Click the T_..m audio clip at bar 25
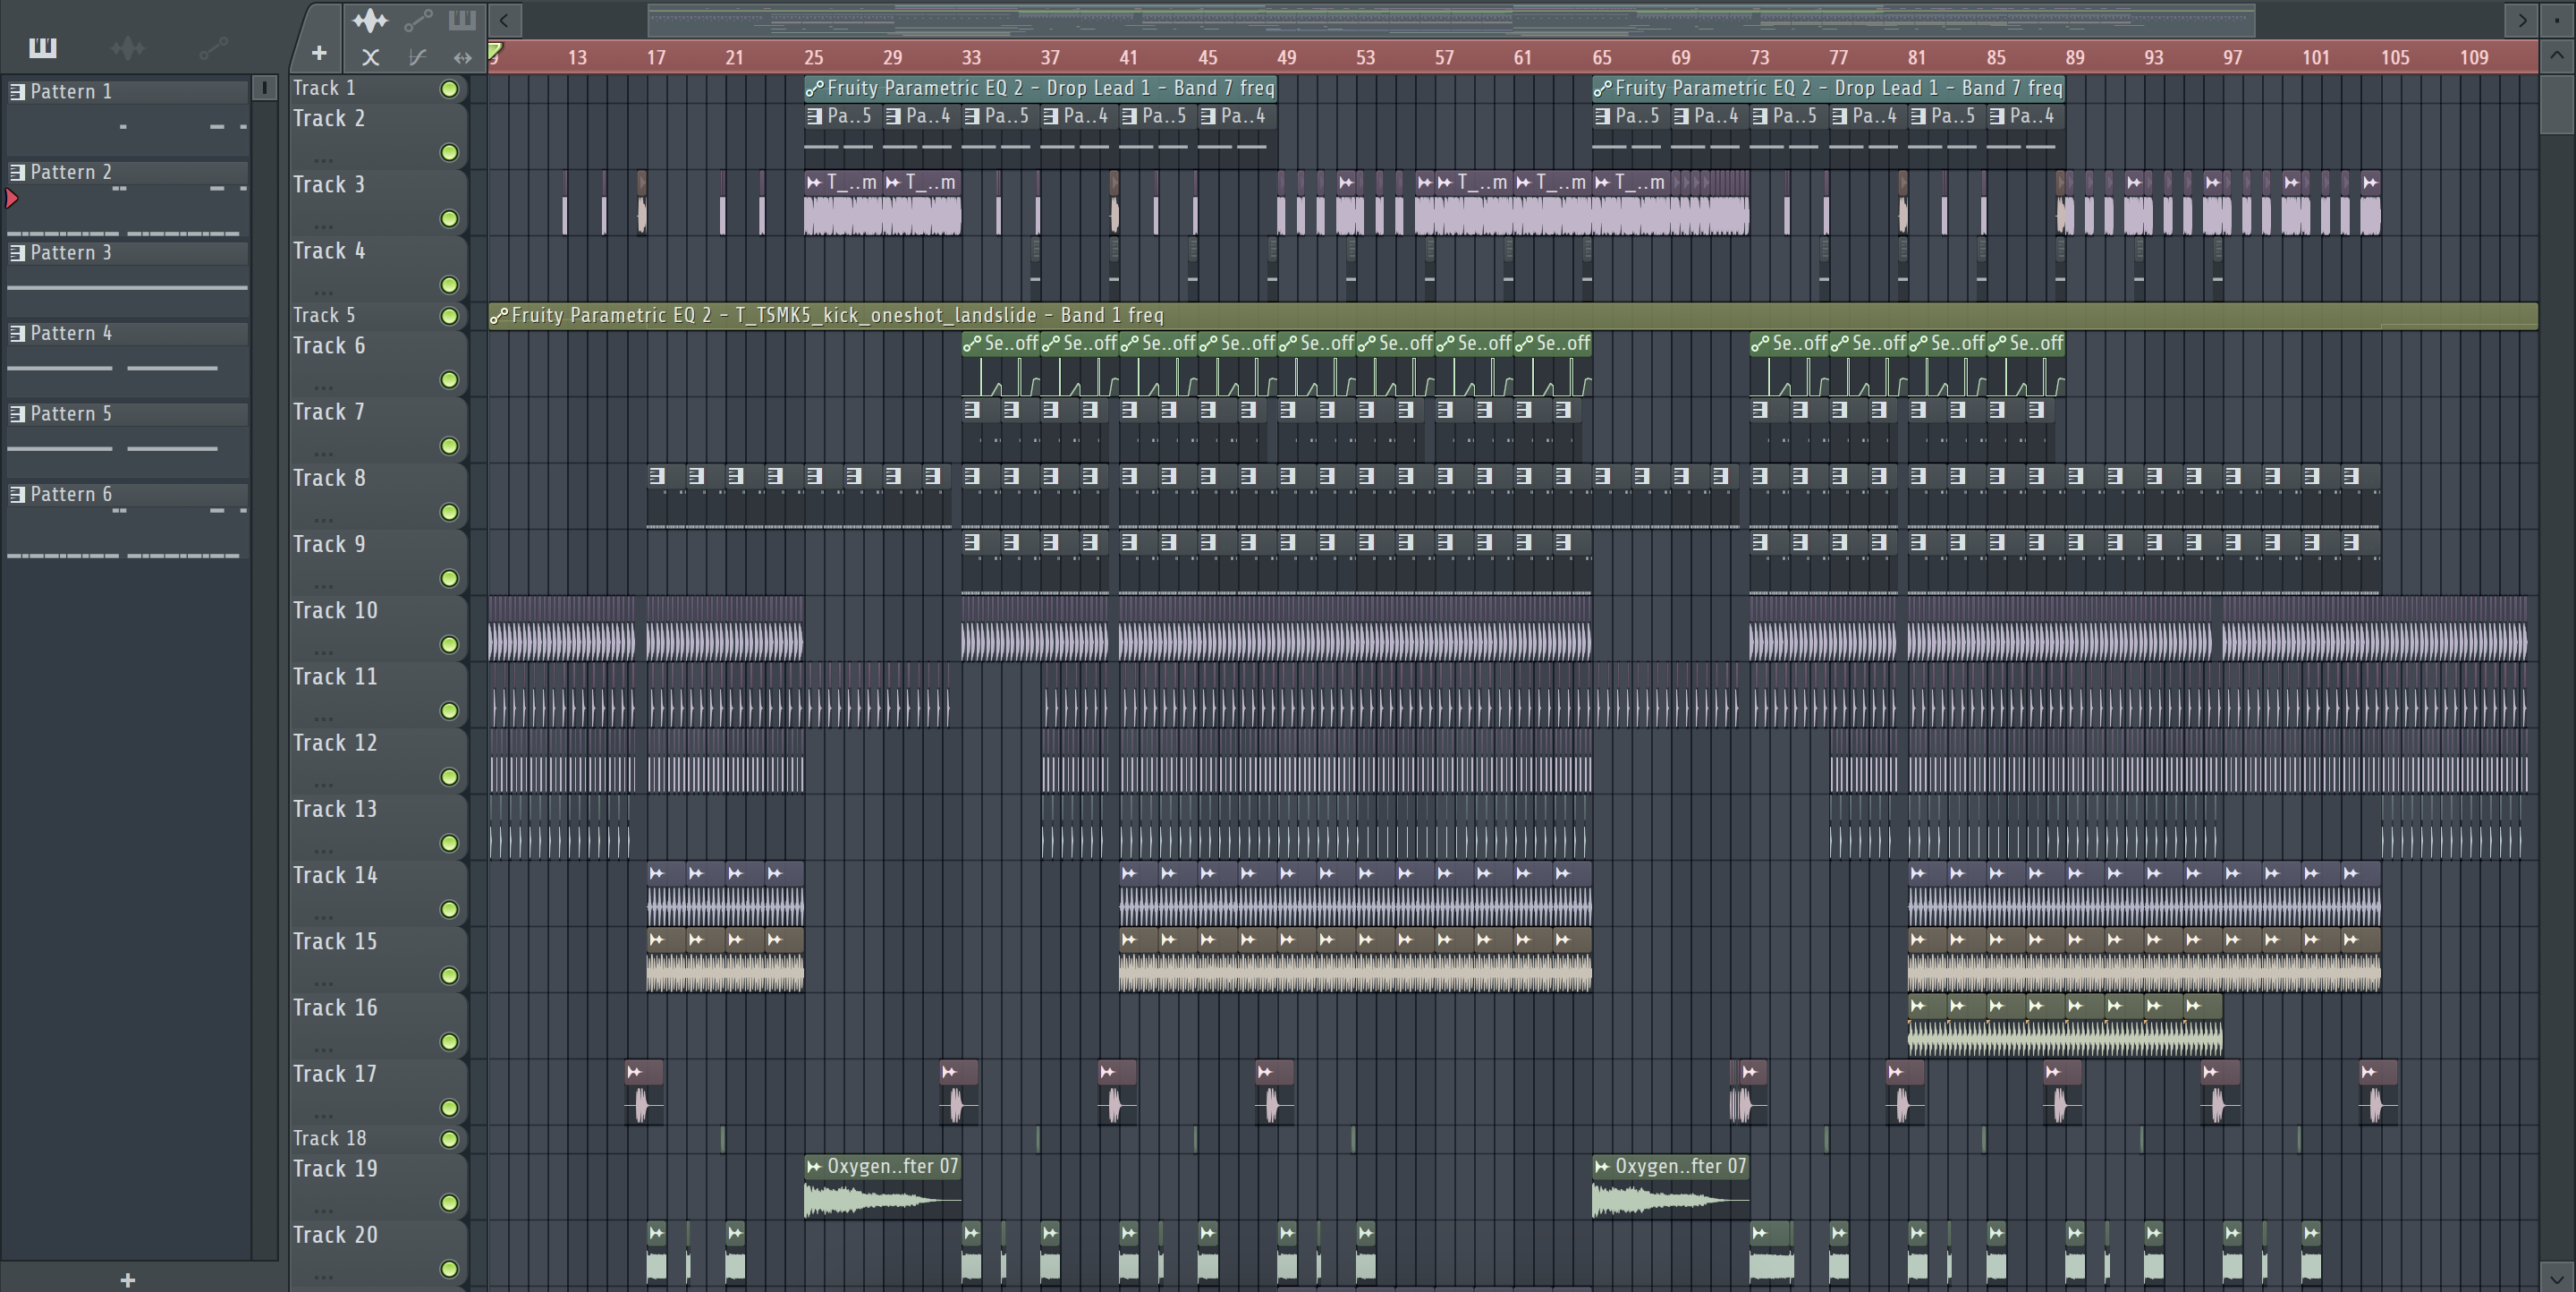Image resolution: width=2576 pixels, height=1292 pixels. [842, 203]
